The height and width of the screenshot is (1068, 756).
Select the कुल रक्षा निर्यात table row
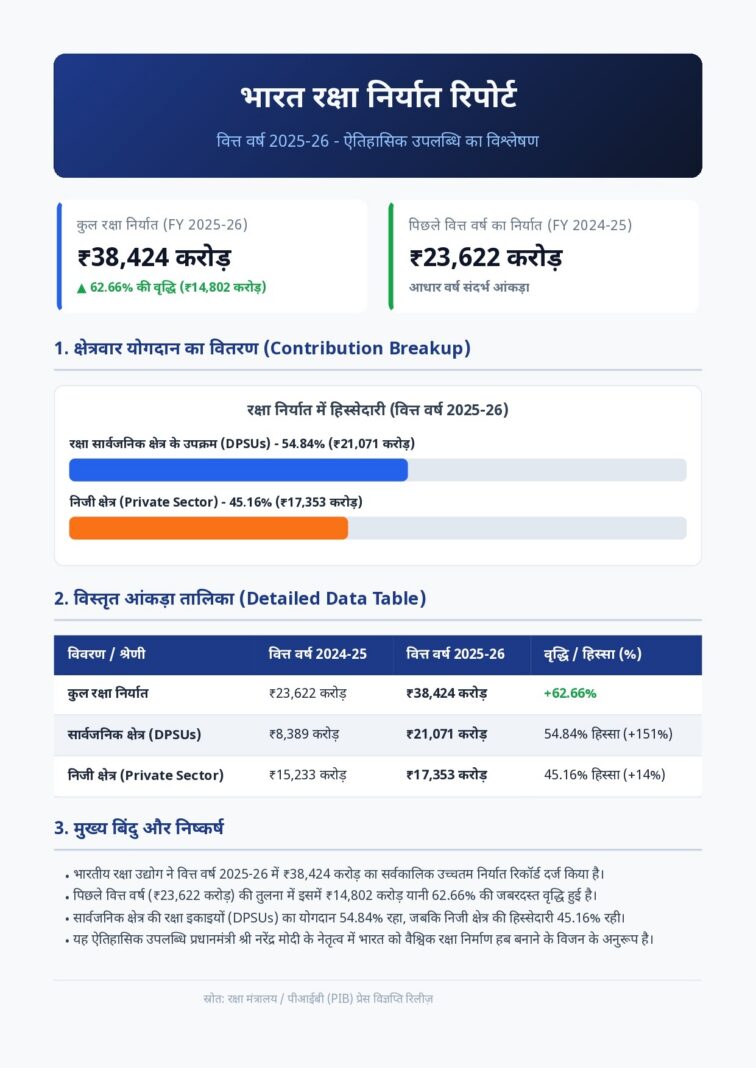click(x=378, y=694)
